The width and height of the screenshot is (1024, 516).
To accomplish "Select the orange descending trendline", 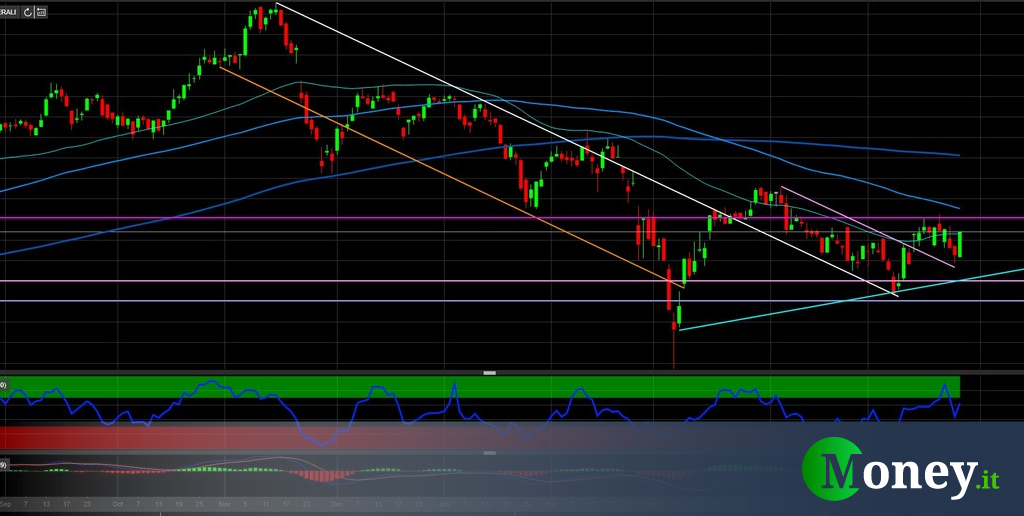I will tap(450, 178).
